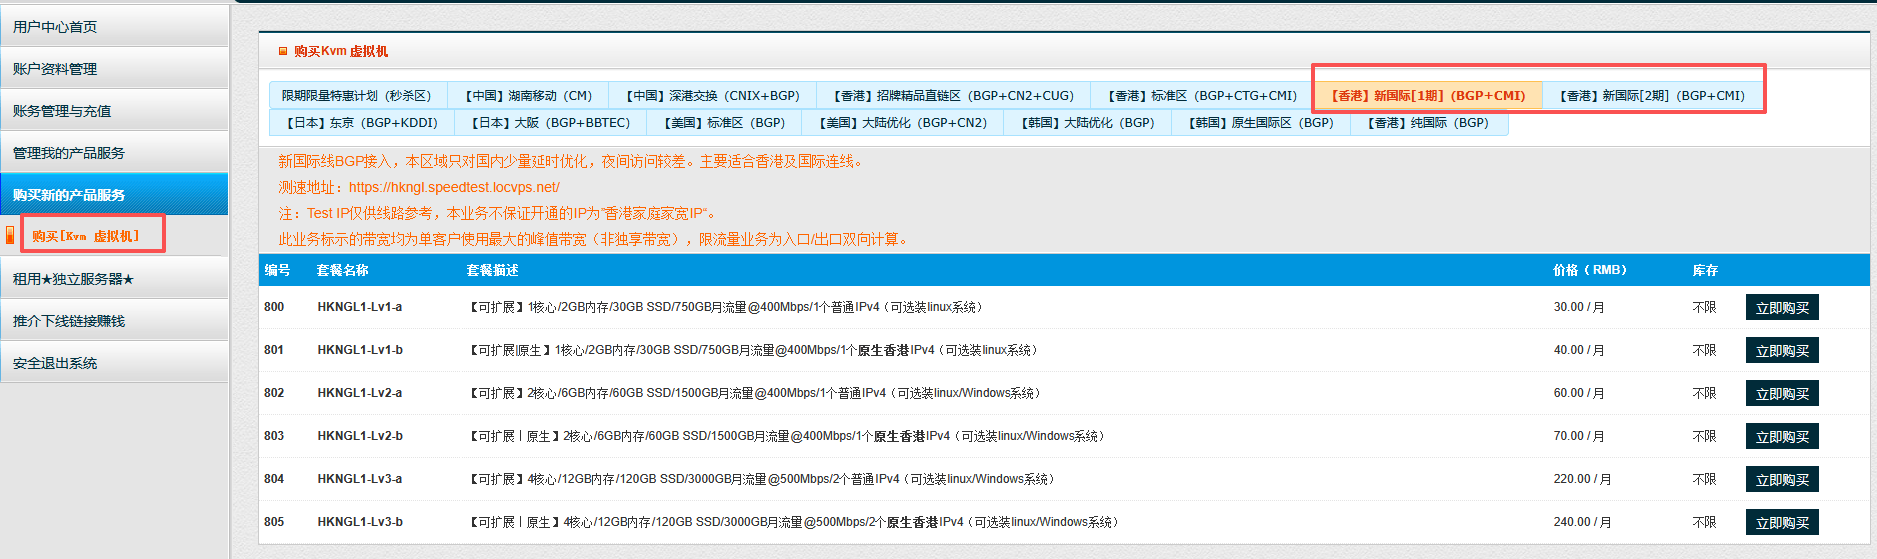Click the 库存 column header

1705,270
